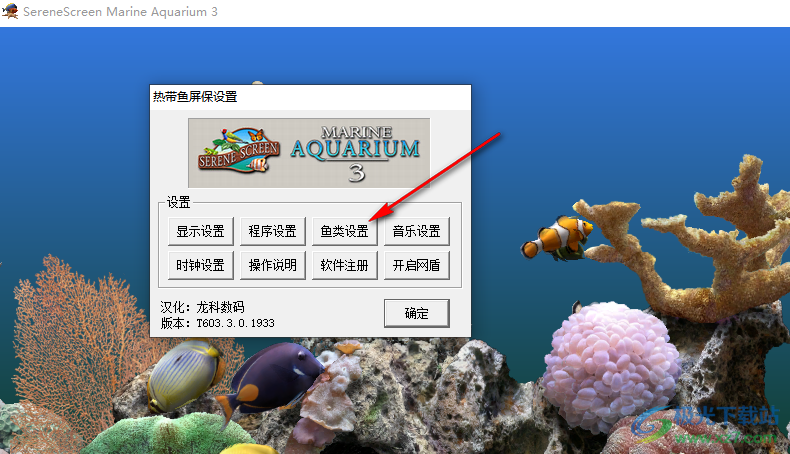Click the 开启网盾 button
The height and width of the screenshot is (454, 790).
pyautogui.click(x=417, y=265)
